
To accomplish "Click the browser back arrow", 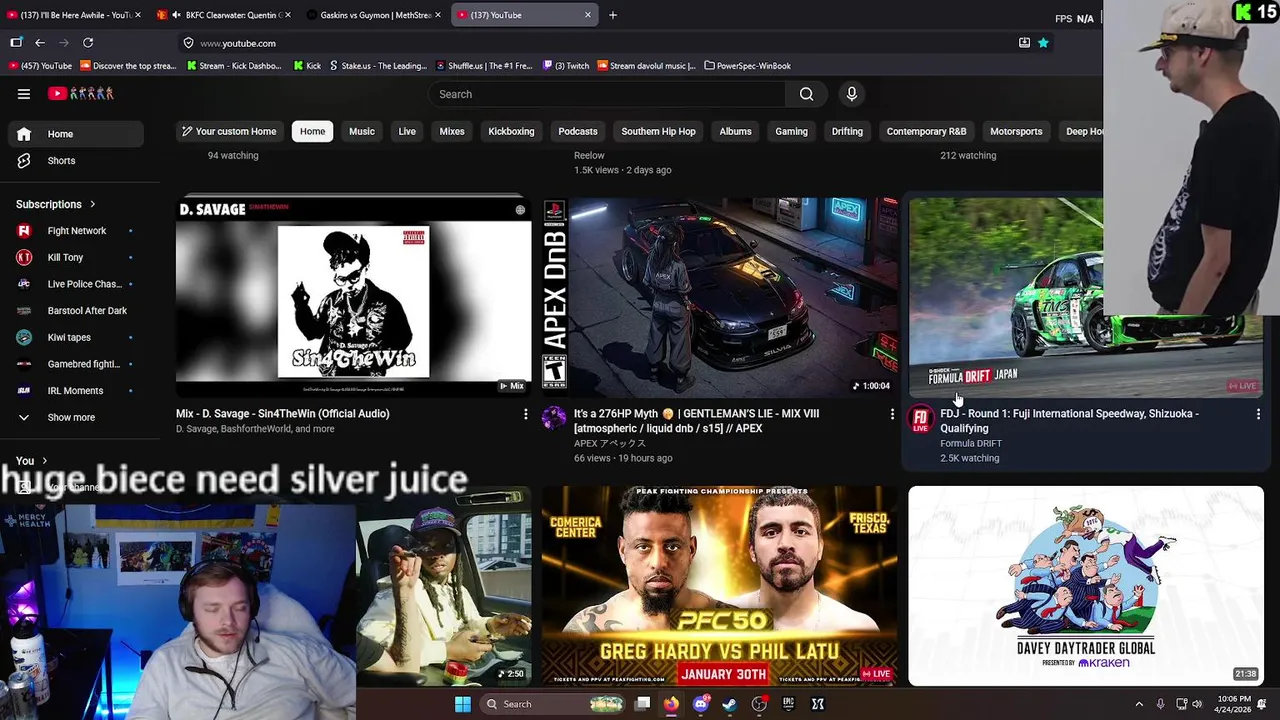I will click(40, 43).
